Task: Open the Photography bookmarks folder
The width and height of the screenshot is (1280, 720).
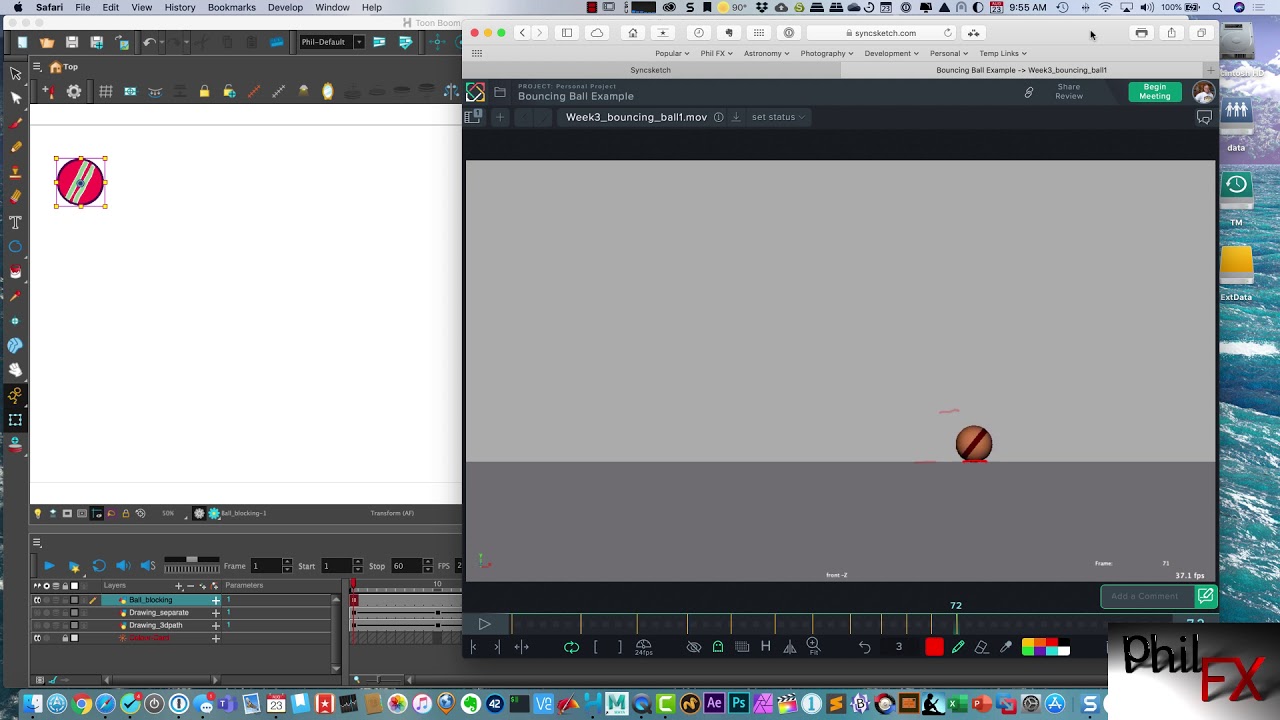Action: pos(826,53)
